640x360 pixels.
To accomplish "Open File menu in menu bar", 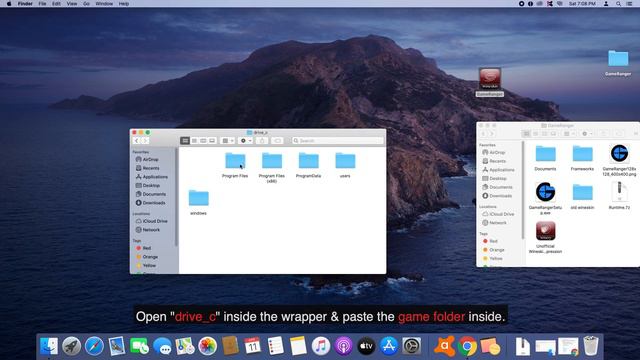I will point(42,4).
